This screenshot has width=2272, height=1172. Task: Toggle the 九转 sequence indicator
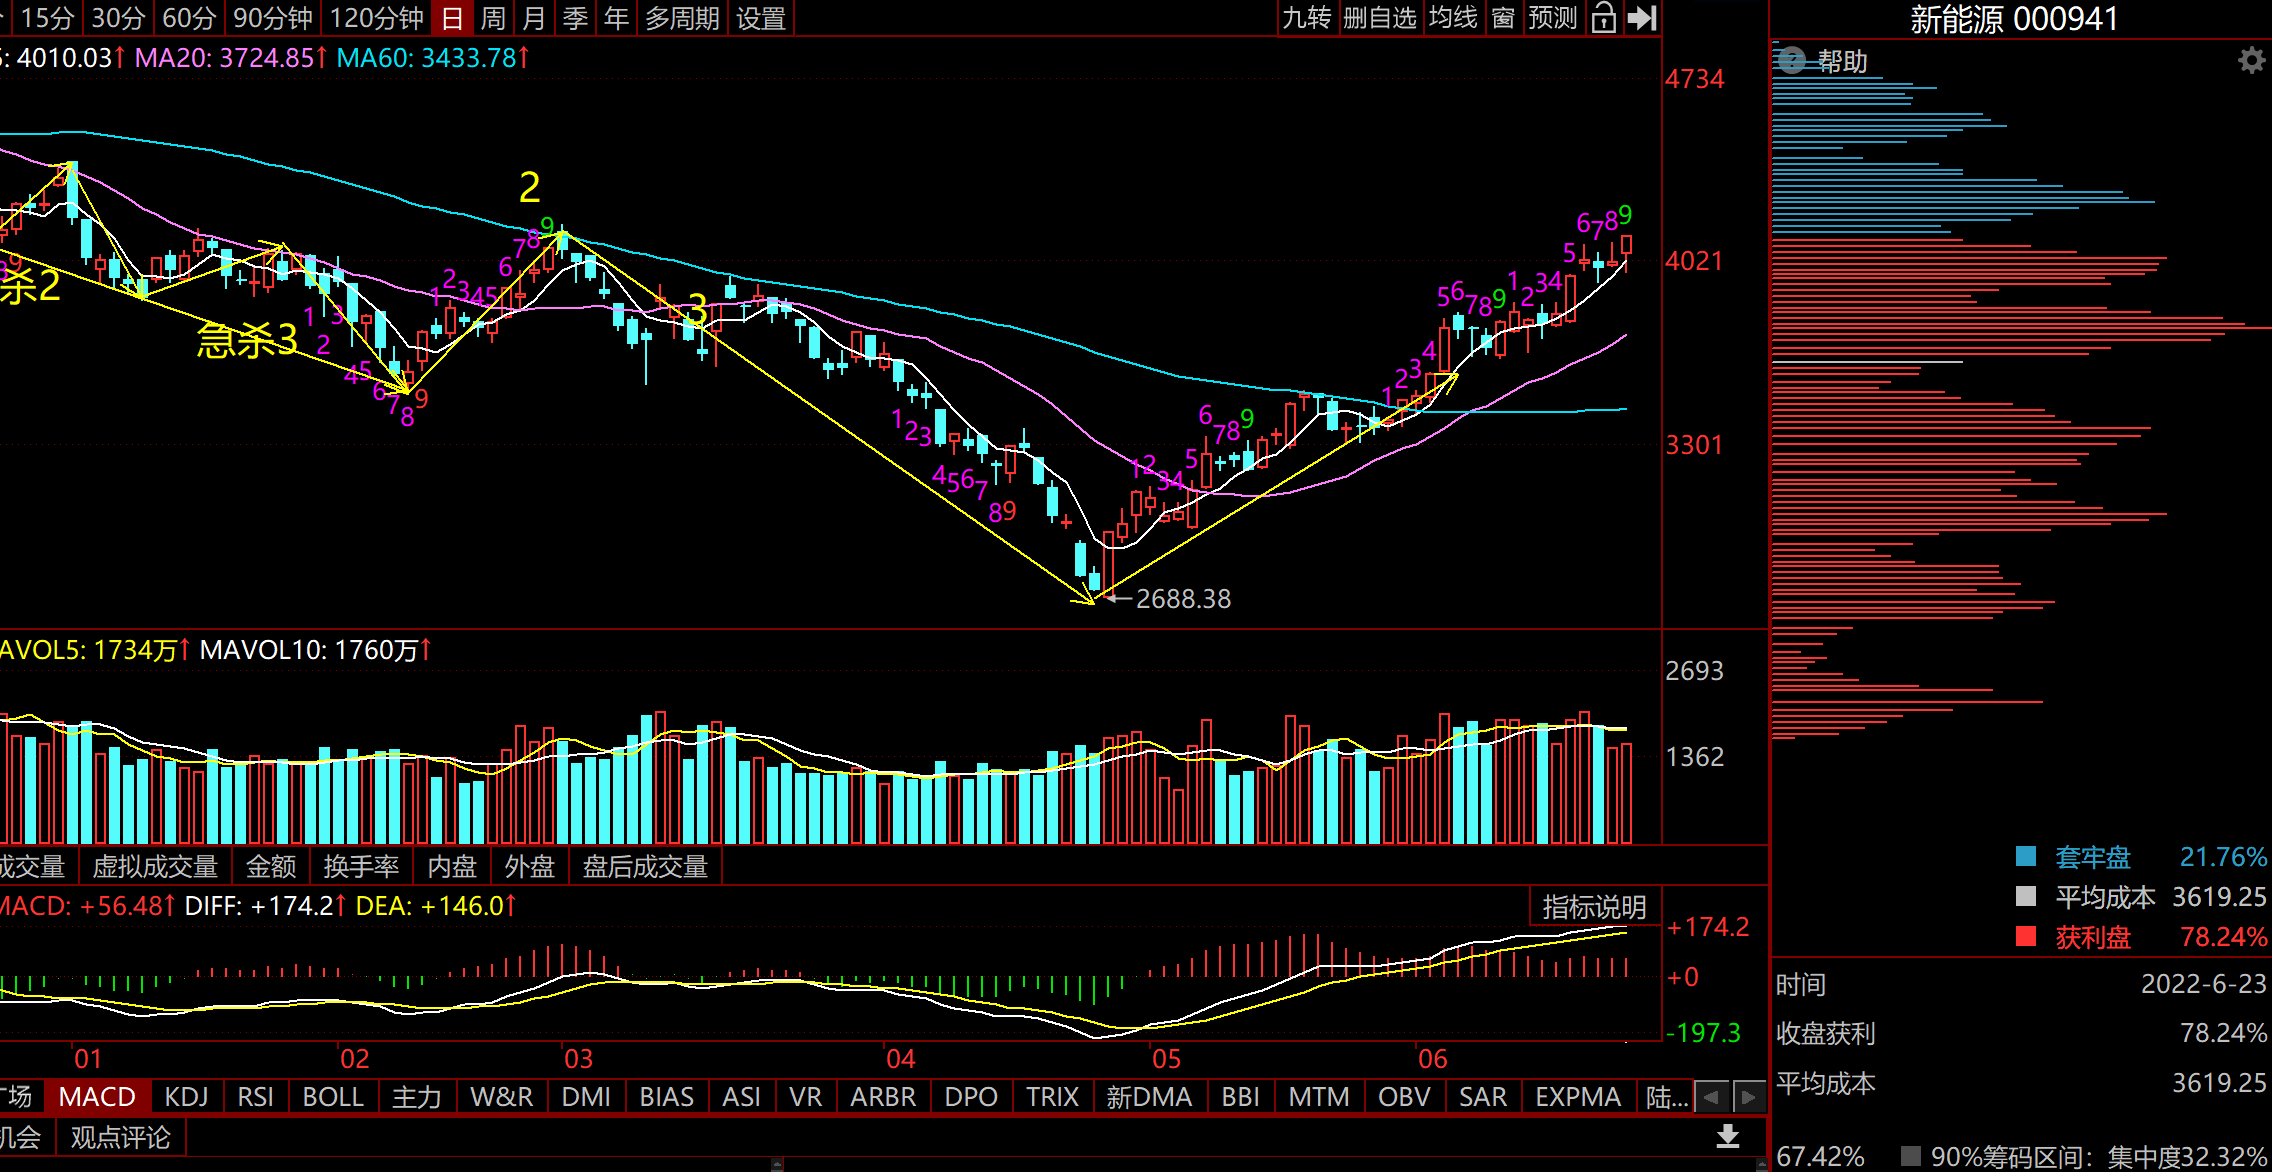tap(1307, 18)
